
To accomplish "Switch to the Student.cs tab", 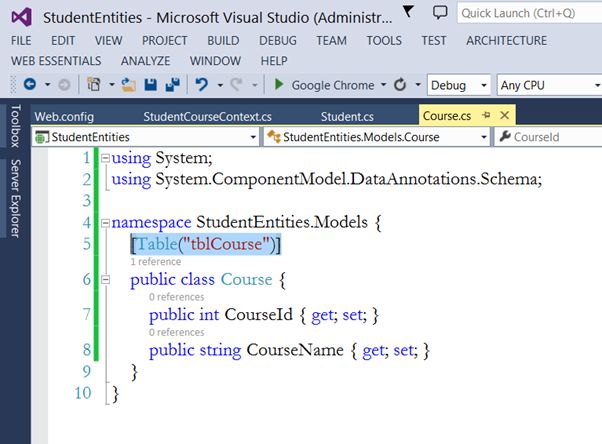I will coord(347,116).
